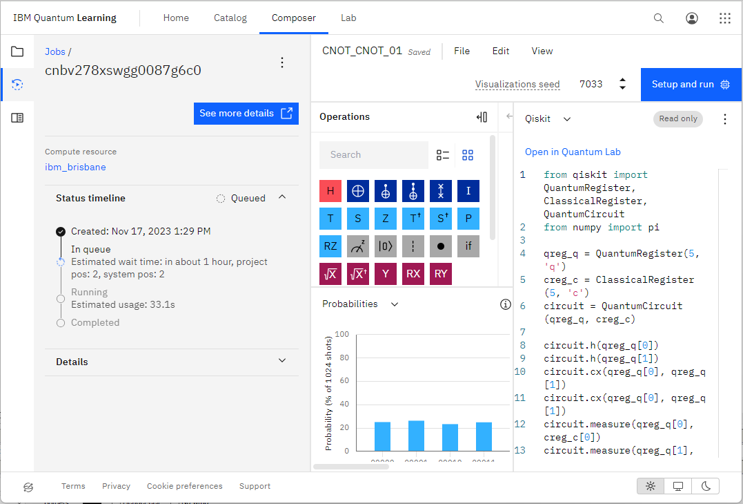The width and height of the screenshot is (743, 504).
Task: Select the barrier operation icon
Action: coord(413,246)
